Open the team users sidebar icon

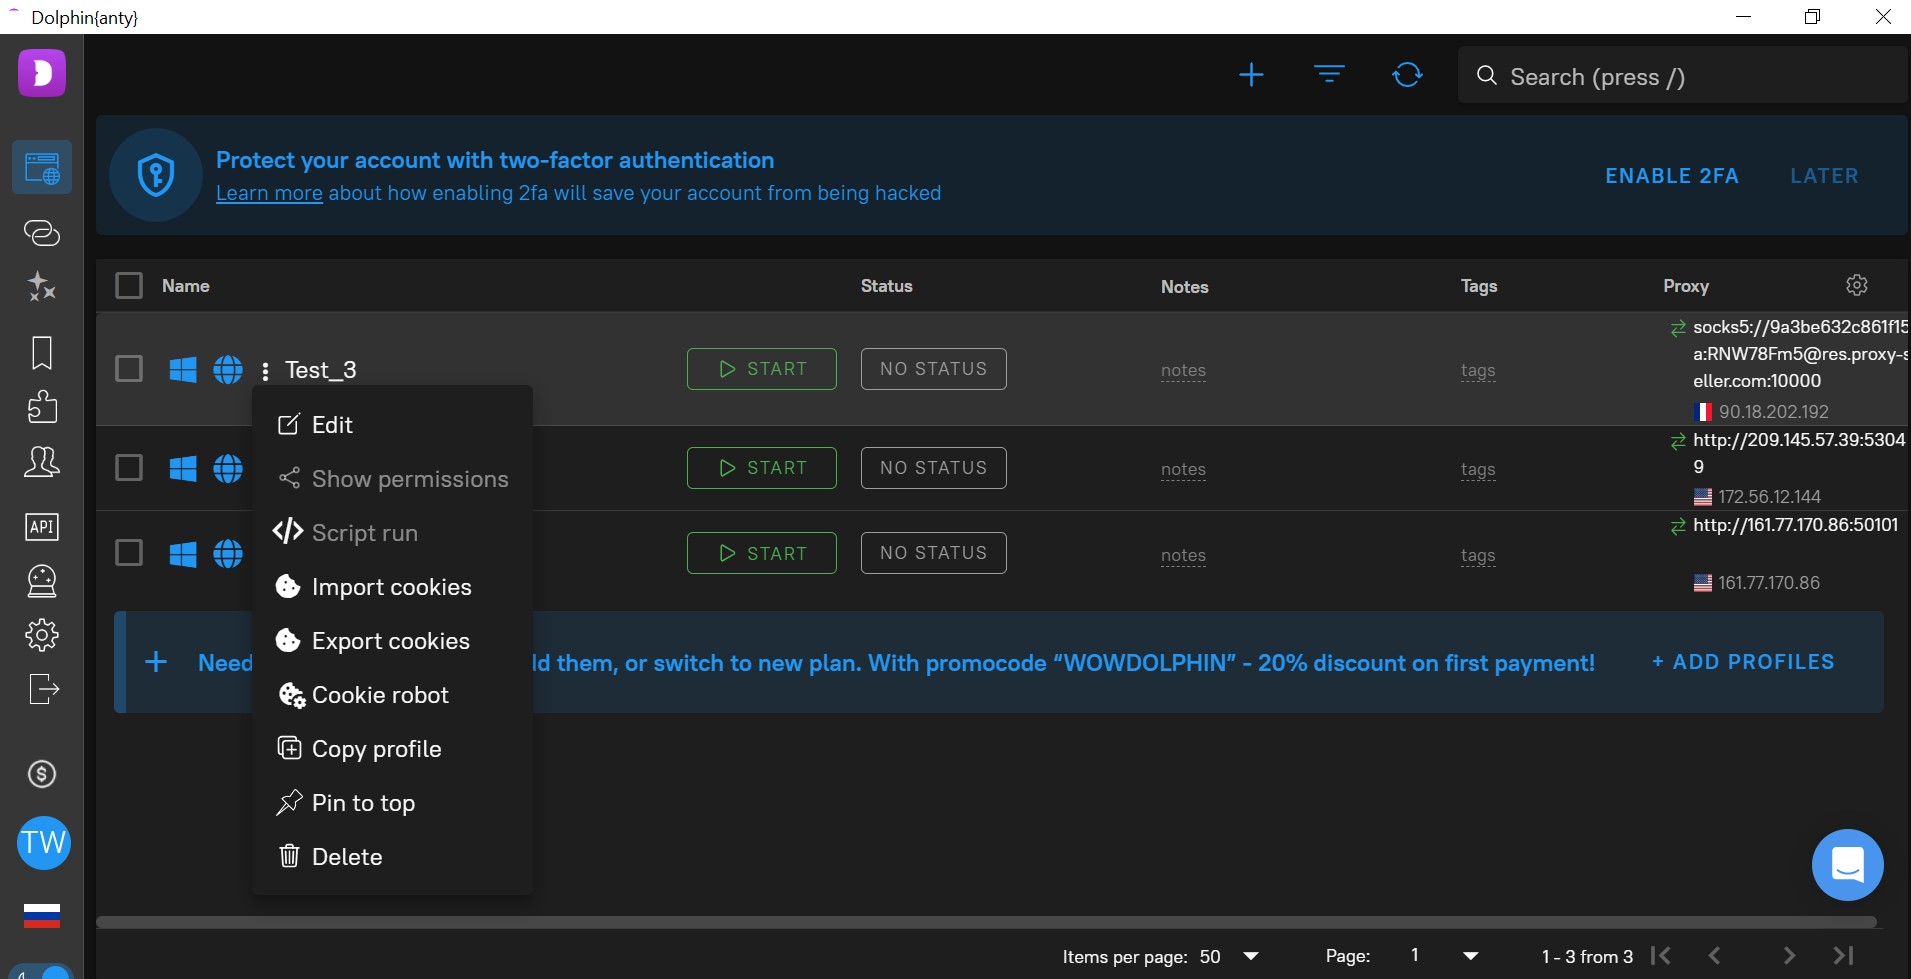(42, 461)
